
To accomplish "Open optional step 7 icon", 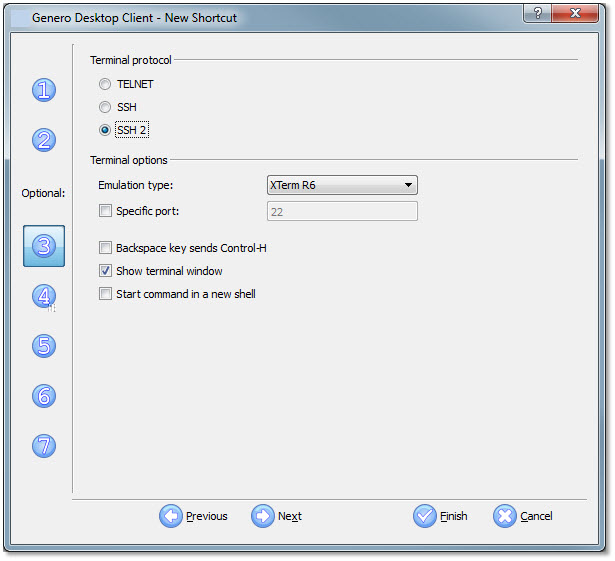I will coord(44,446).
